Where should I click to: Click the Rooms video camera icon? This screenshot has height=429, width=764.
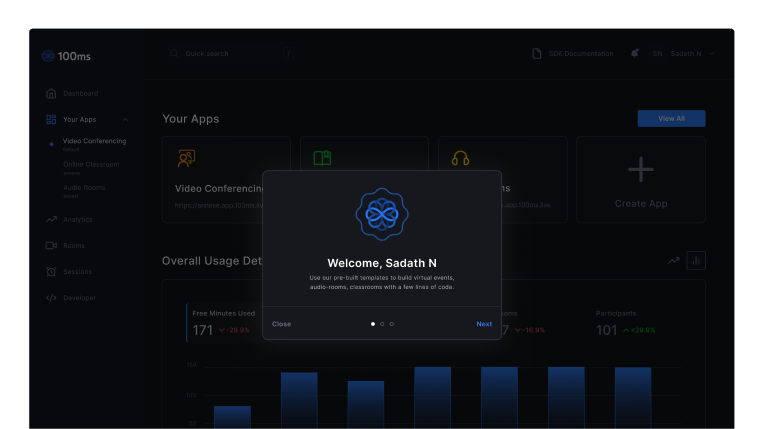click(51, 246)
